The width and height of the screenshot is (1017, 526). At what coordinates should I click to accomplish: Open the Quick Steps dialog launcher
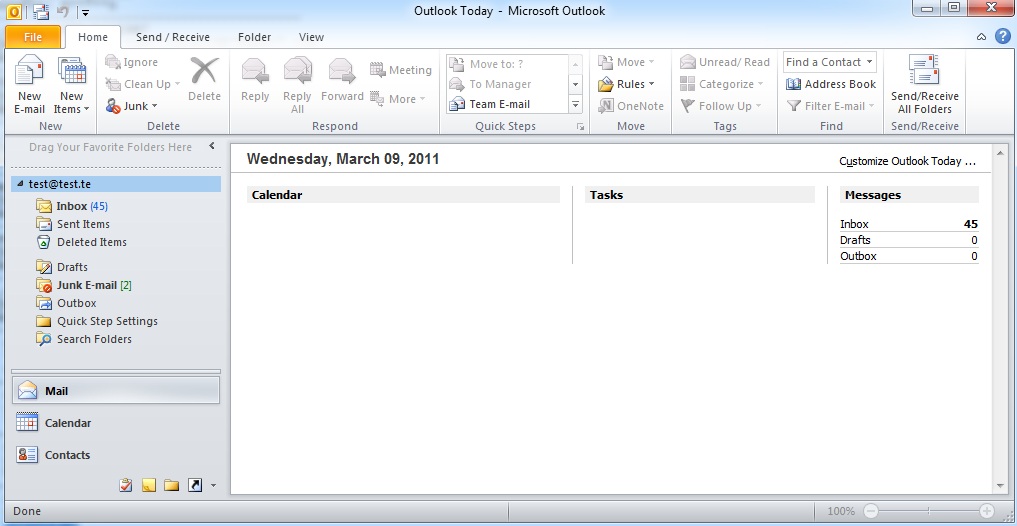580,127
